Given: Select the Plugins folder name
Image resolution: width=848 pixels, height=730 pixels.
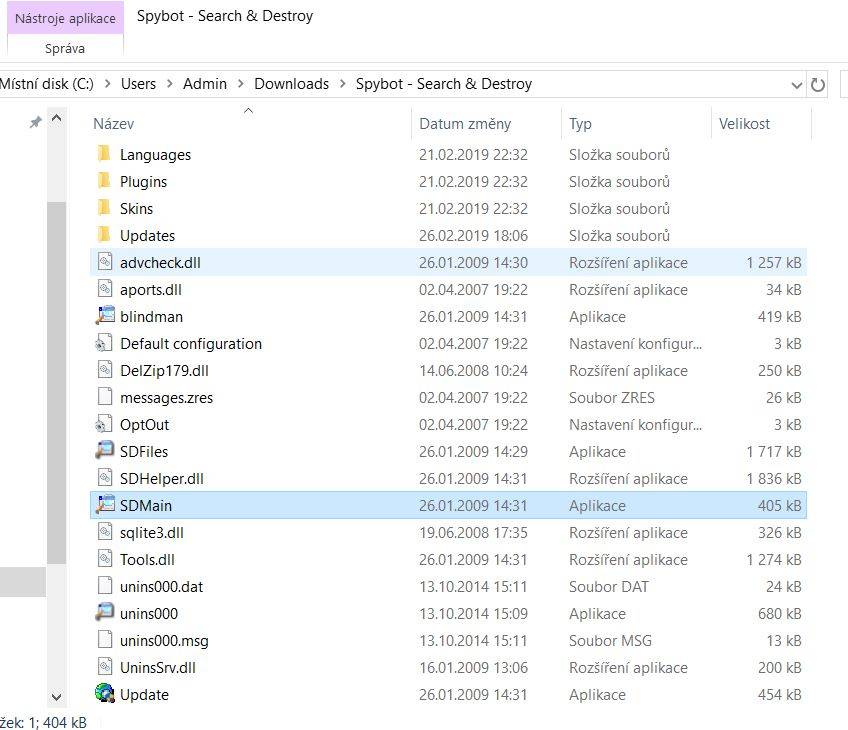Looking at the screenshot, I should tap(143, 182).
